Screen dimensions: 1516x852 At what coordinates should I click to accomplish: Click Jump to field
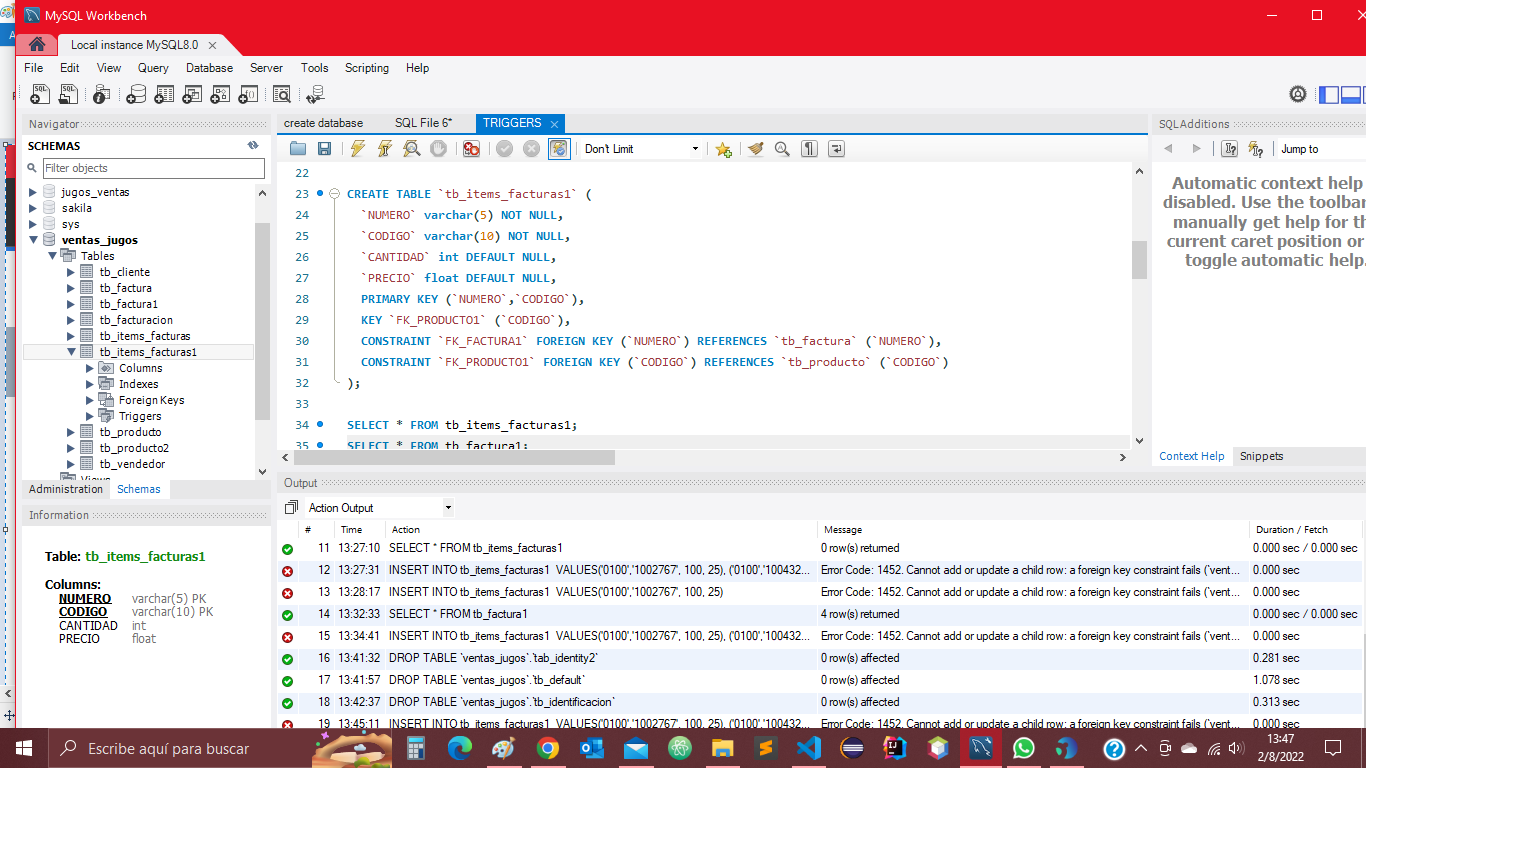pyautogui.click(x=1320, y=149)
